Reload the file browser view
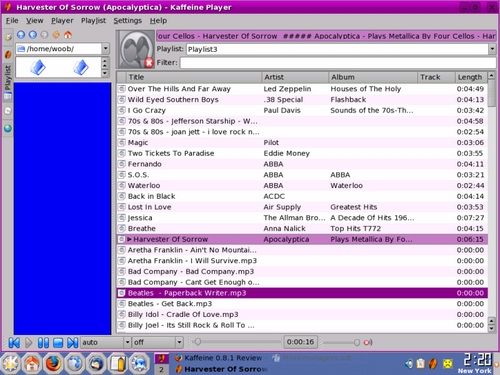The width and height of the screenshot is (500, 375). [x=56, y=35]
